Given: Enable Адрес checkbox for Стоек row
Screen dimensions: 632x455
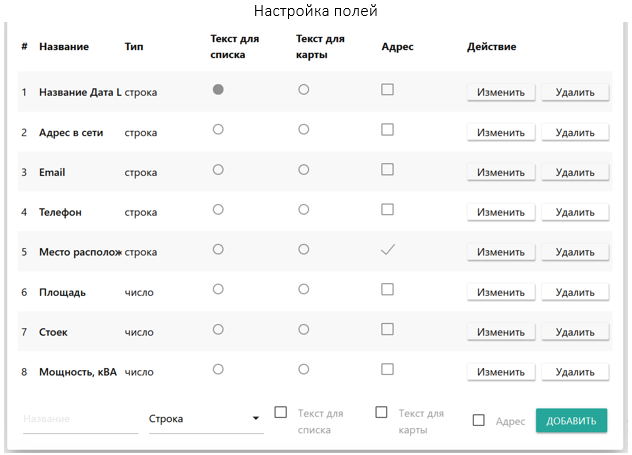Looking at the screenshot, I should point(388,330).
